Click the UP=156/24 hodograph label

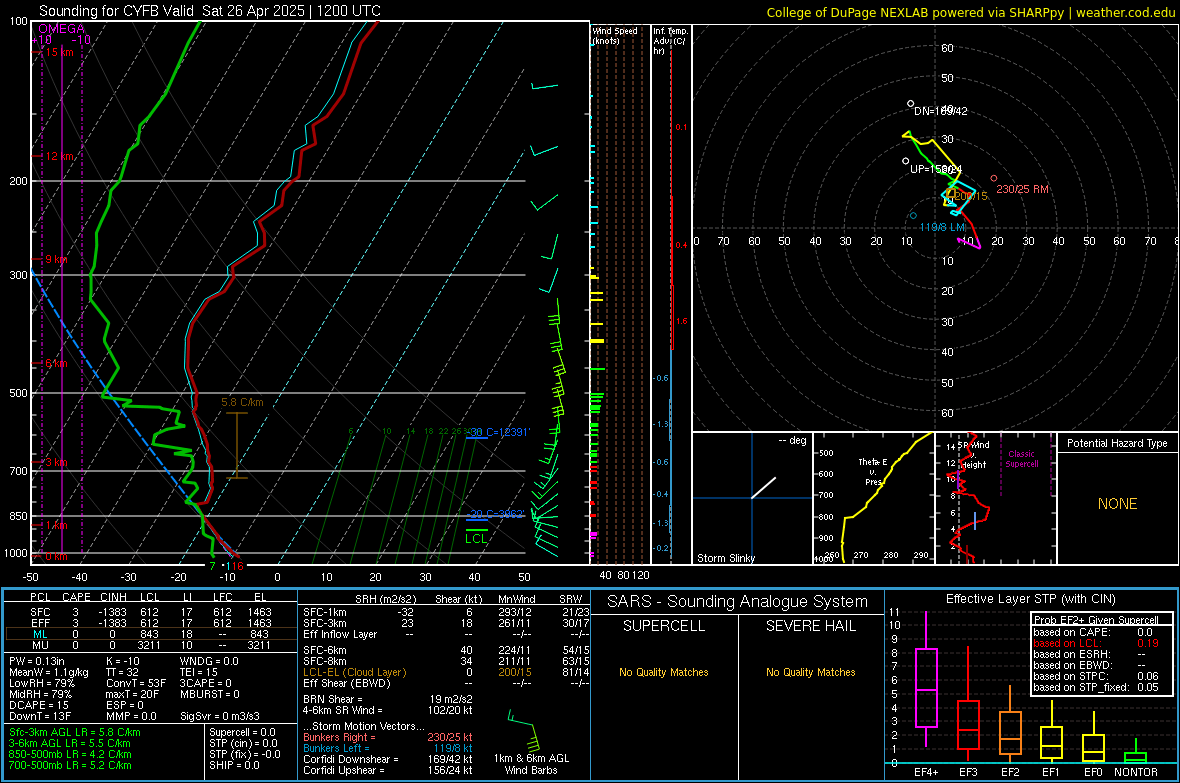pos(935,169)
